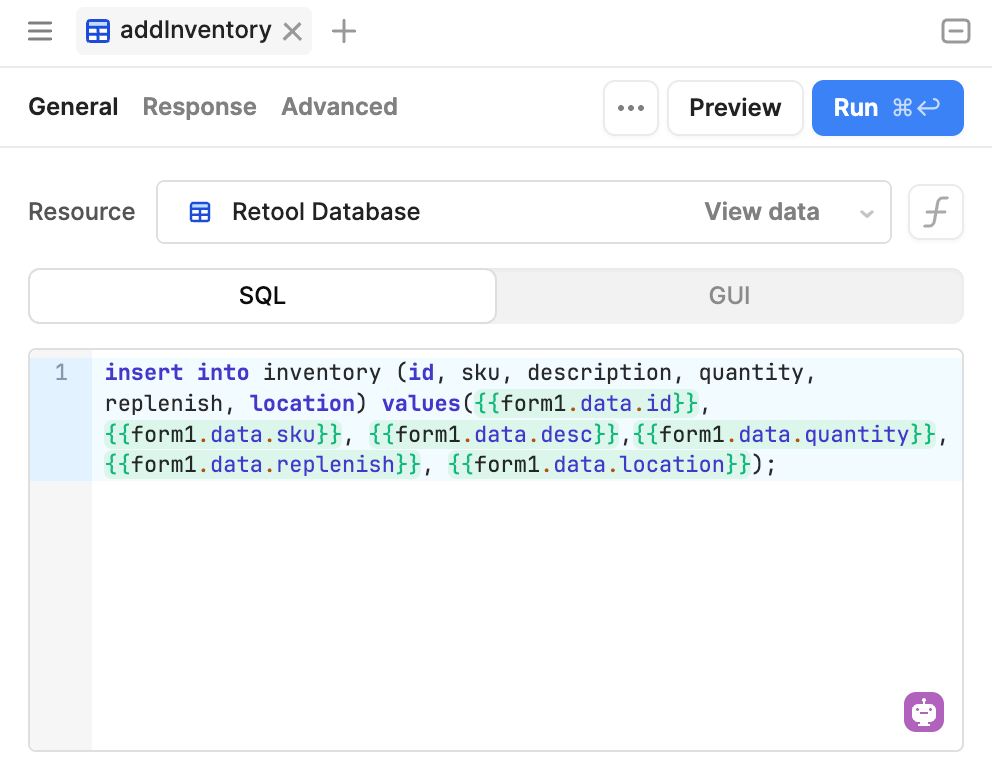This screenshot has width=992, height=768.
Task: Click {{form1.data.quantity}} expression in editor
Action: [784, 434]
